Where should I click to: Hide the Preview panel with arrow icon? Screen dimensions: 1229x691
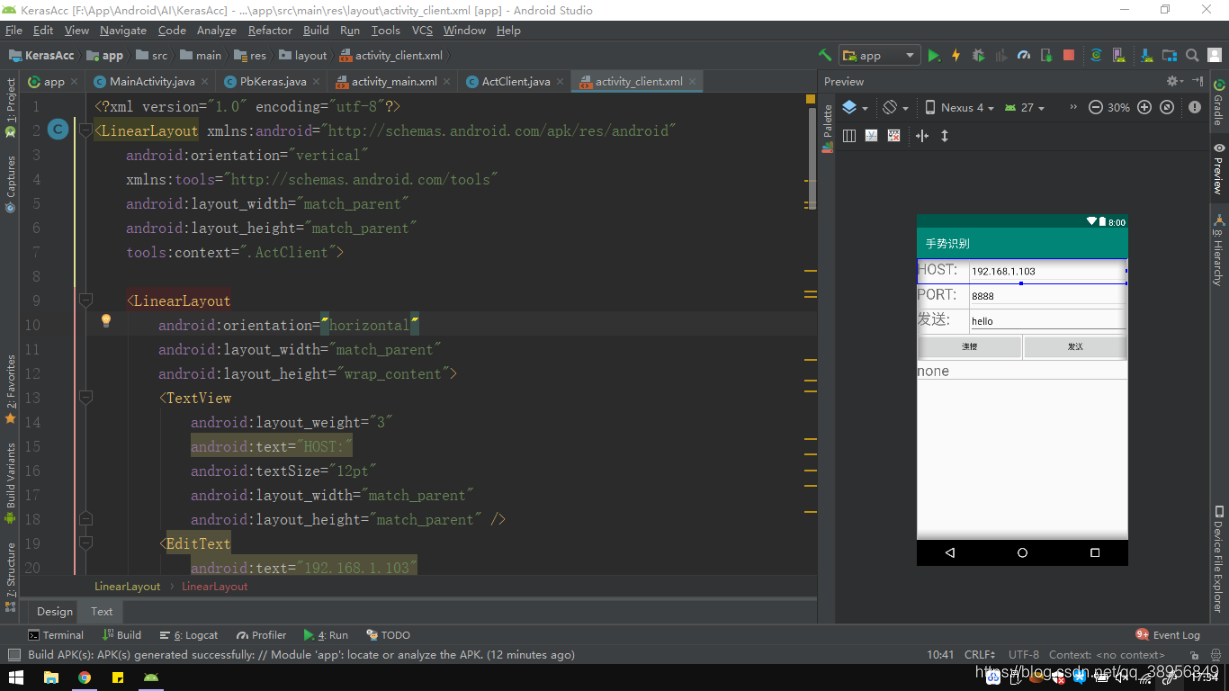(1198, 81)
